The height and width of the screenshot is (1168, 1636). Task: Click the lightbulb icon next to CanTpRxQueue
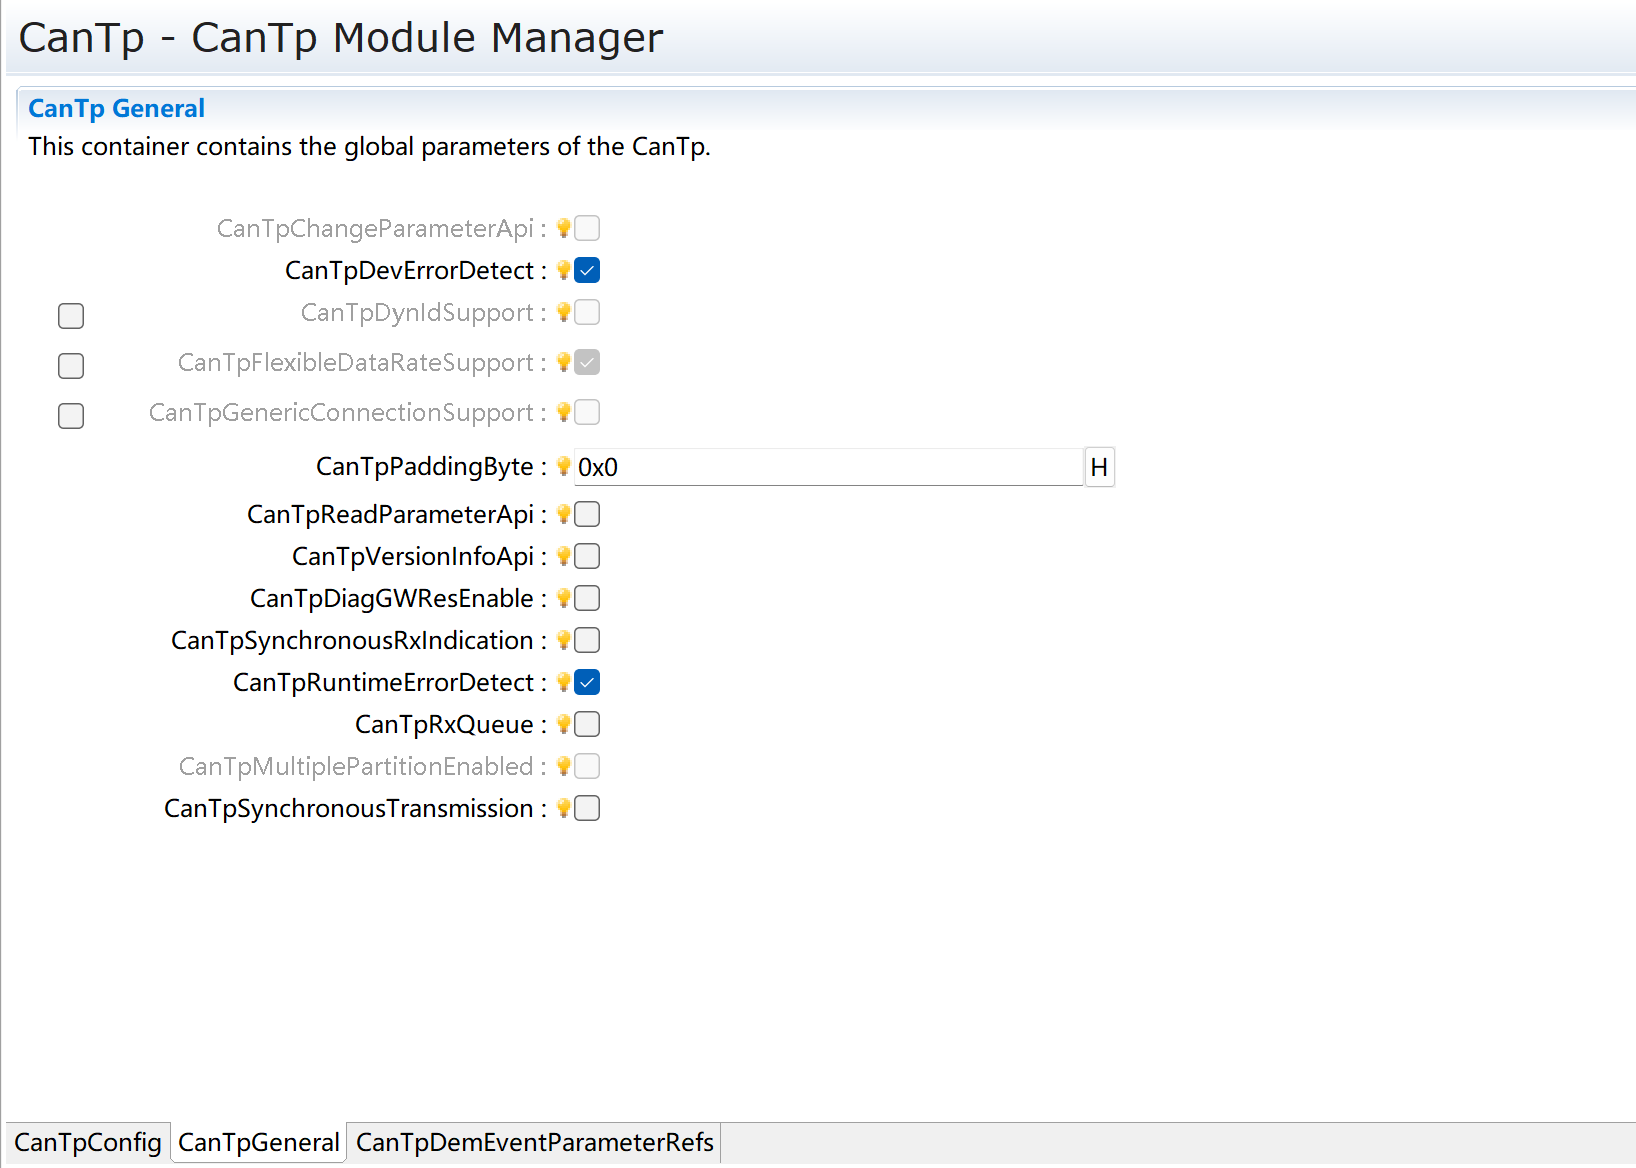[x=563, y=724]
